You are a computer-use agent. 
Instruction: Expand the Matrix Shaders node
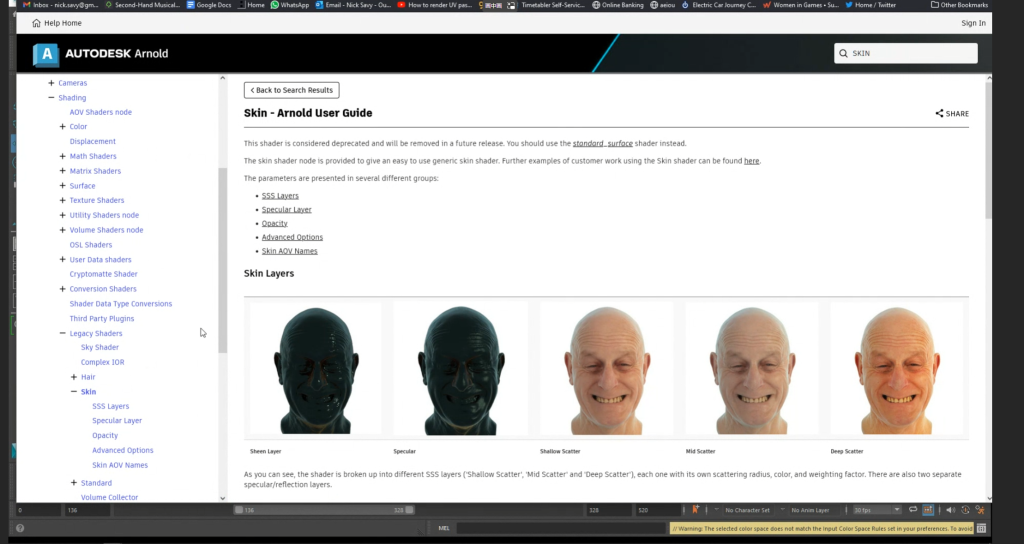pos(62,171)
